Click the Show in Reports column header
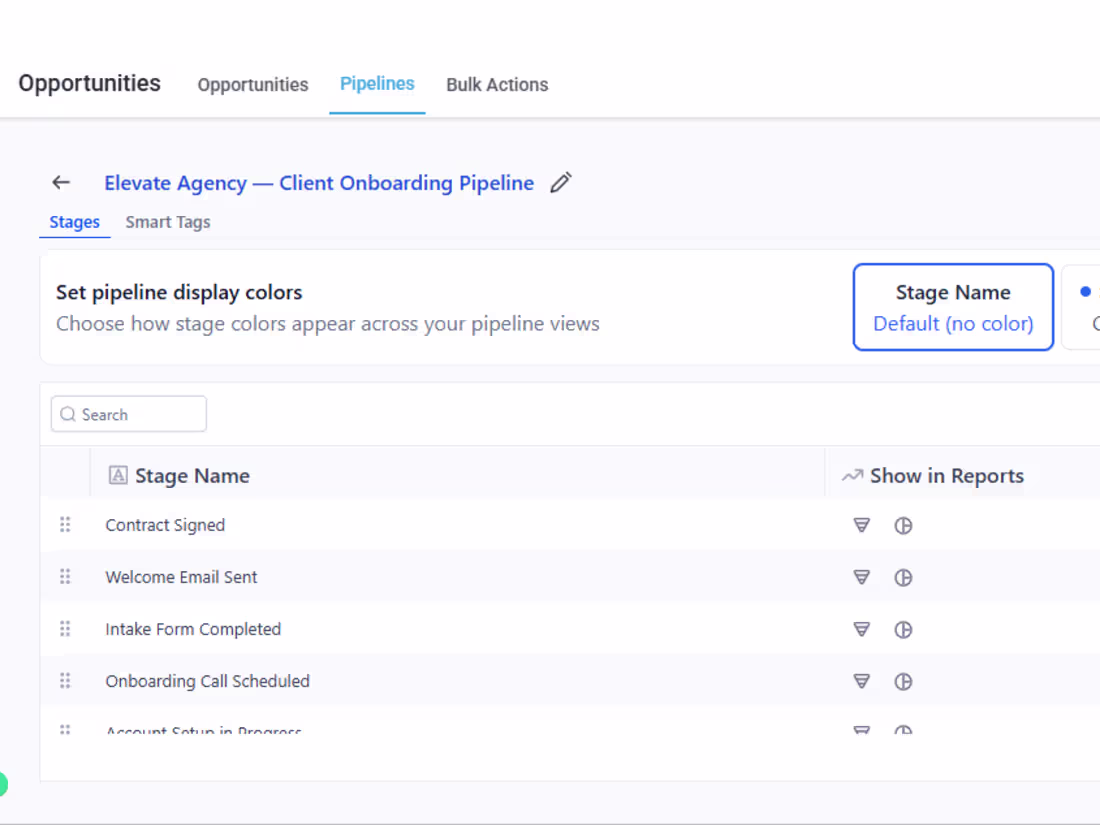This screenshot has width=1100, height=825. coord(946,476)
